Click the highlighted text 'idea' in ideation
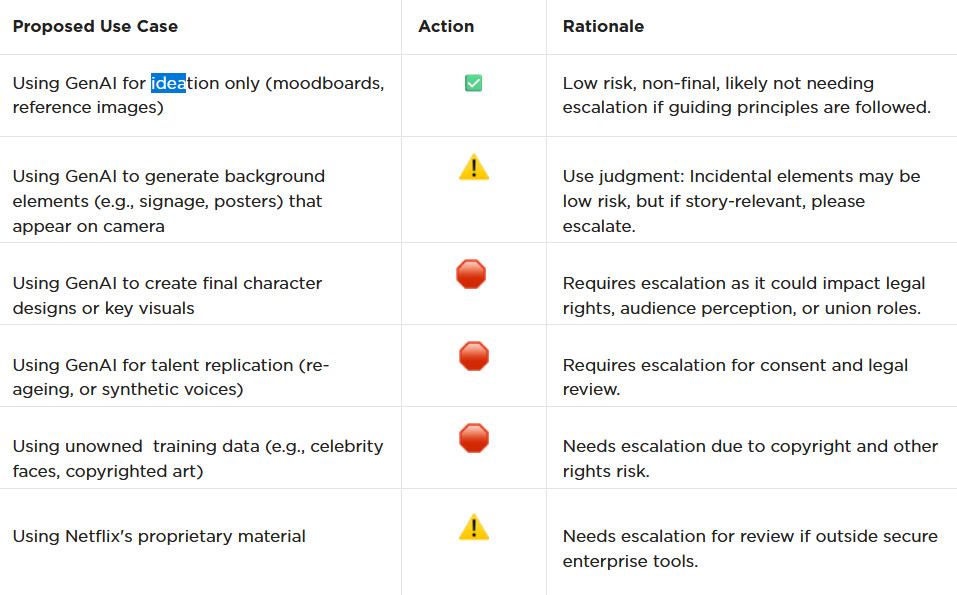The width and height of the screenshot is (957, 595). point(168,83)
